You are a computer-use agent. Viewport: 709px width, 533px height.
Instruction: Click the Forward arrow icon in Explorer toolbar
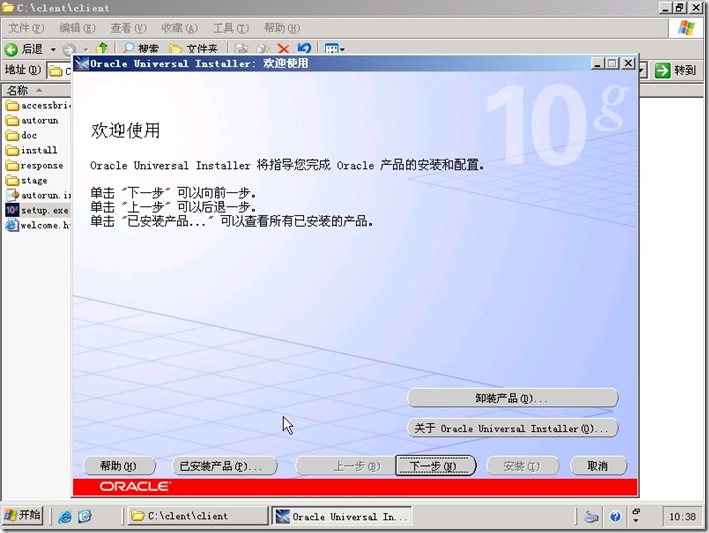[x=69, y=49]
